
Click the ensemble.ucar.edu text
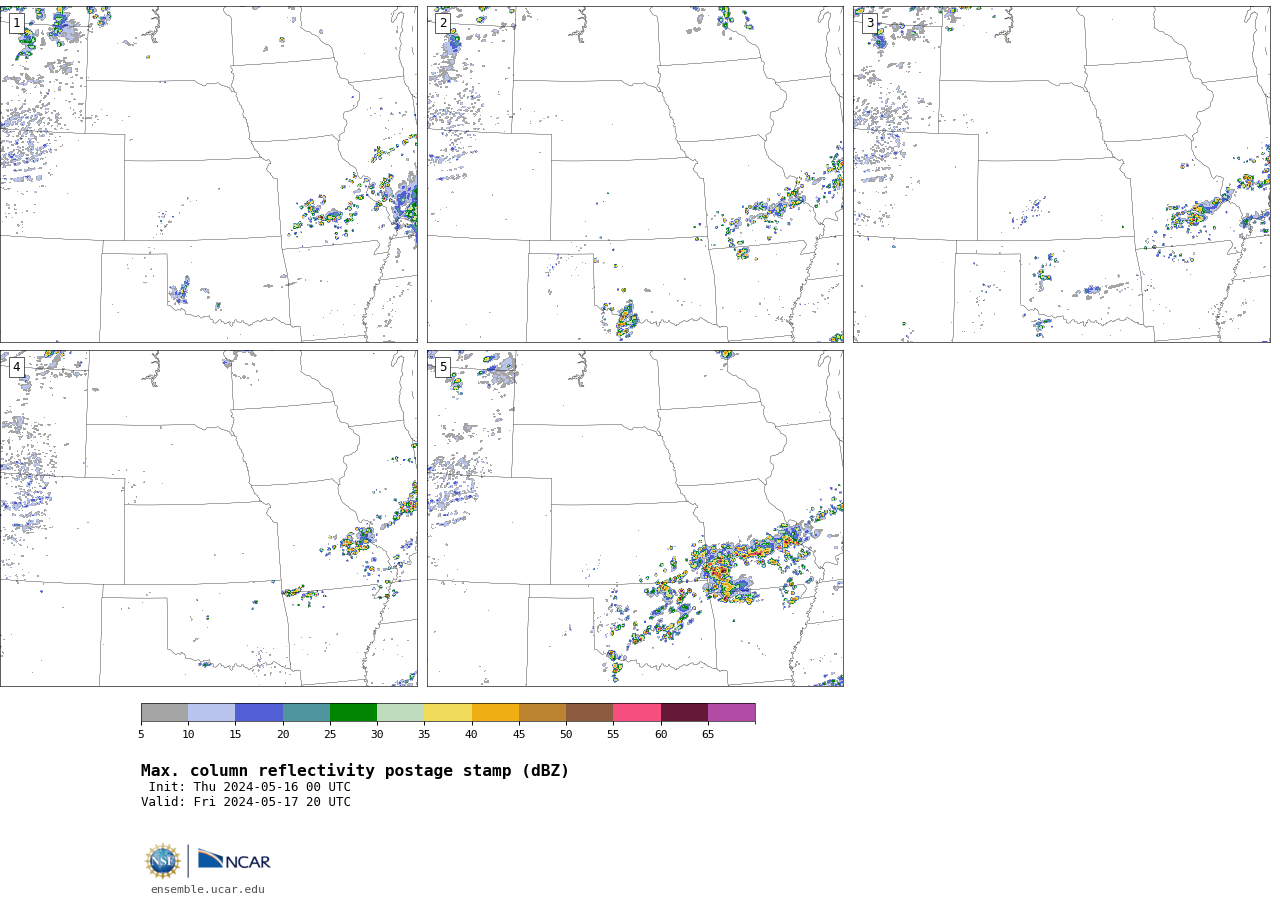[x=208, y=889]
